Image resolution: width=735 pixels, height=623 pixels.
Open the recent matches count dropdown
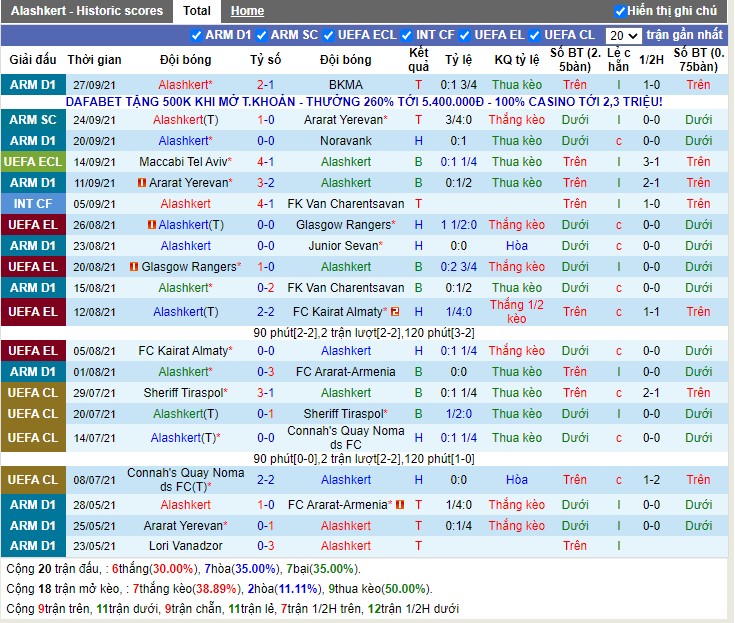point(623,35)
